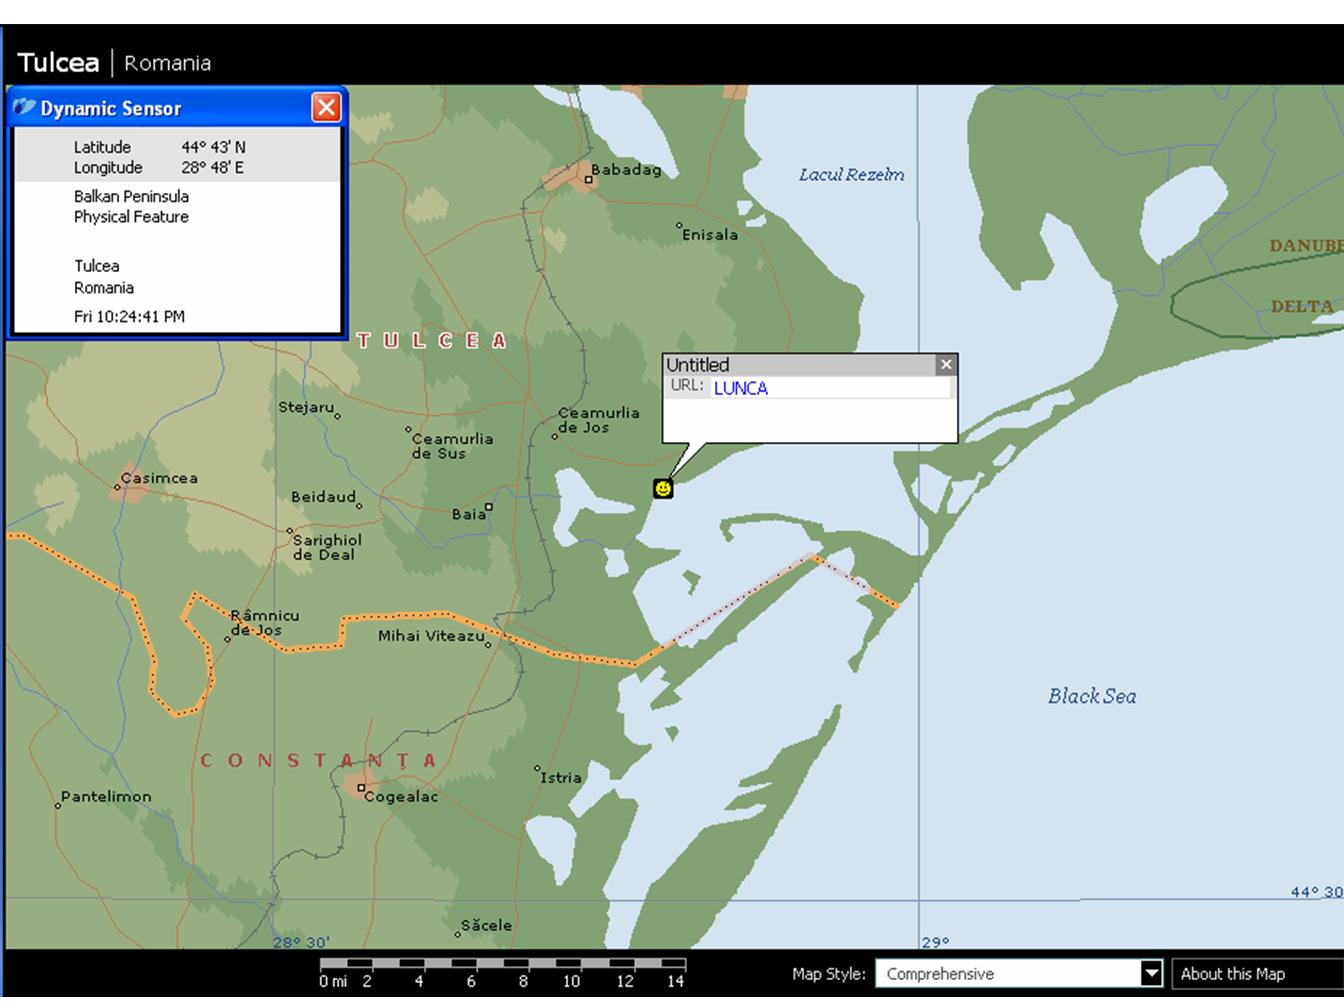Click Romania in the header bar
This screenshot has width=1344, height=1008.
coord(167,63)
